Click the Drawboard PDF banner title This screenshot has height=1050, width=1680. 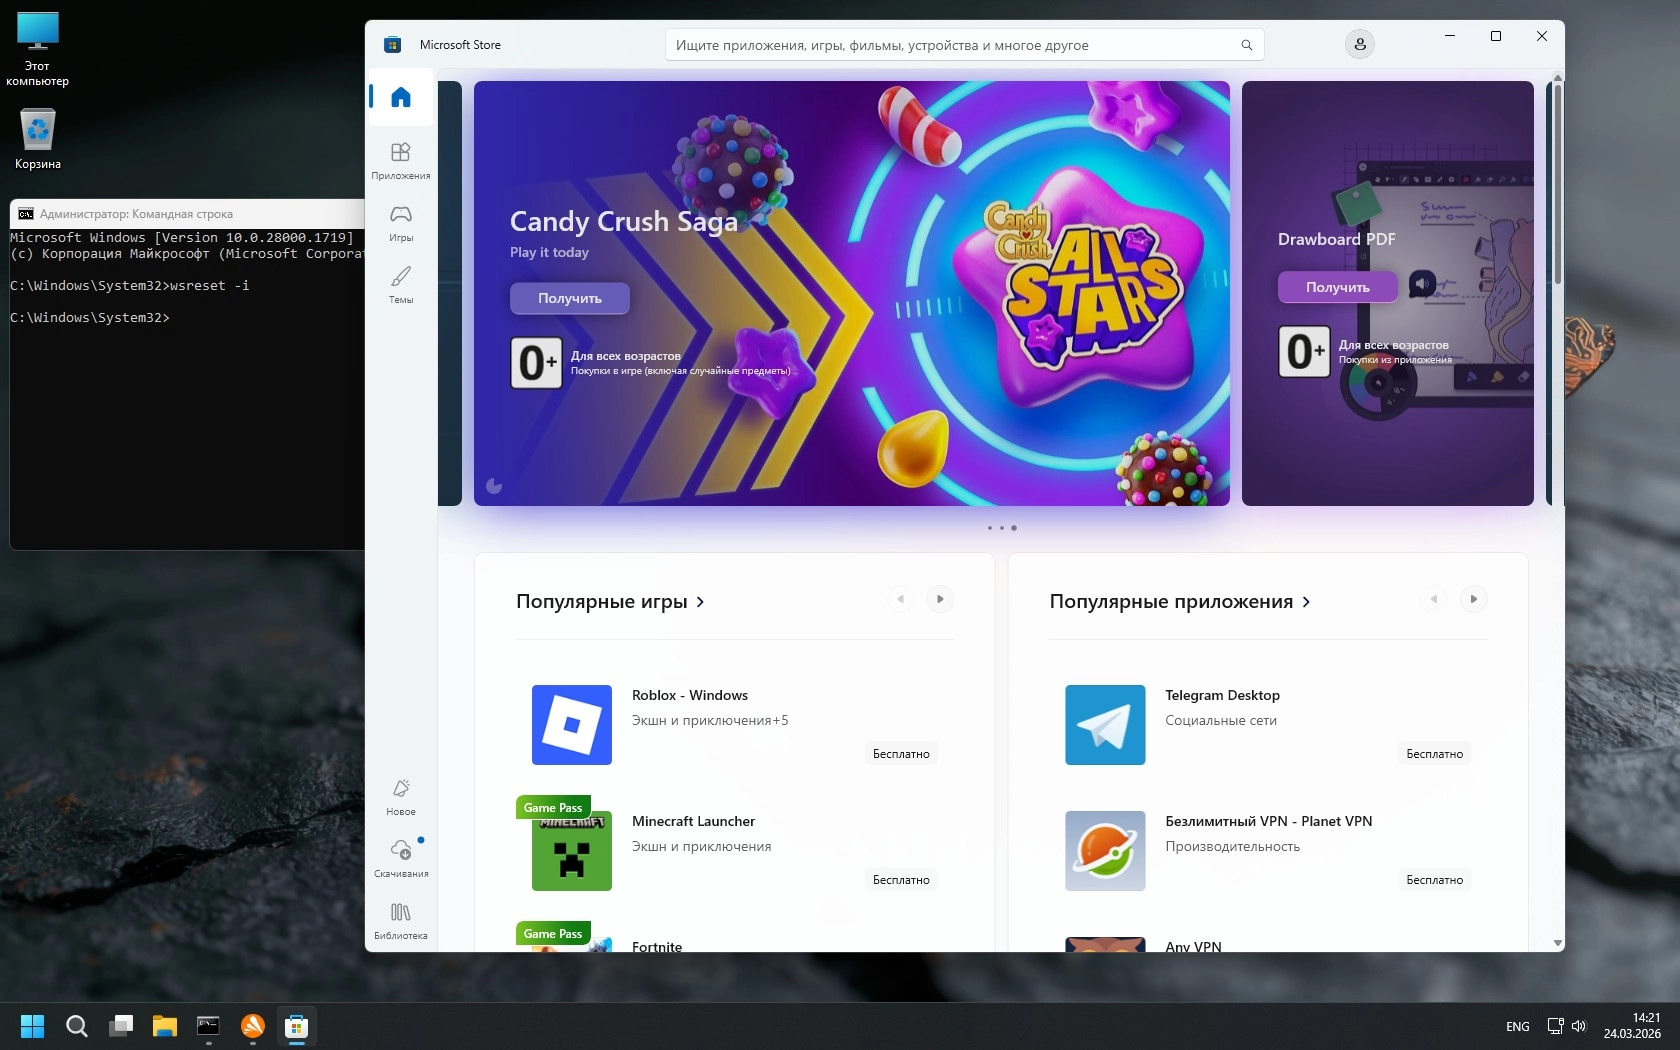point(1337,239)
